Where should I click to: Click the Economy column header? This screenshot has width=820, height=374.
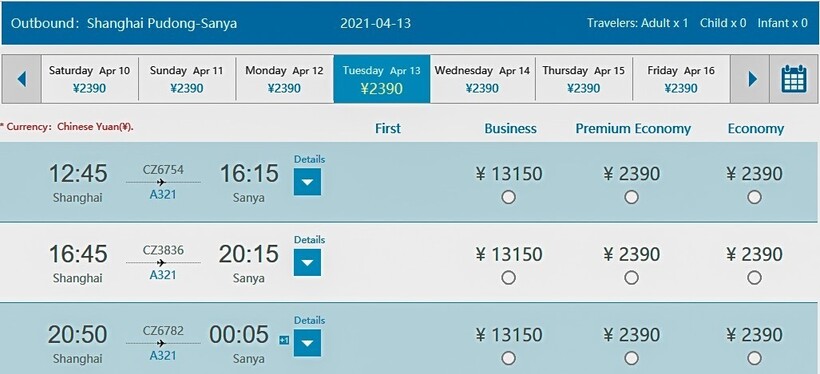pos(756,129)
